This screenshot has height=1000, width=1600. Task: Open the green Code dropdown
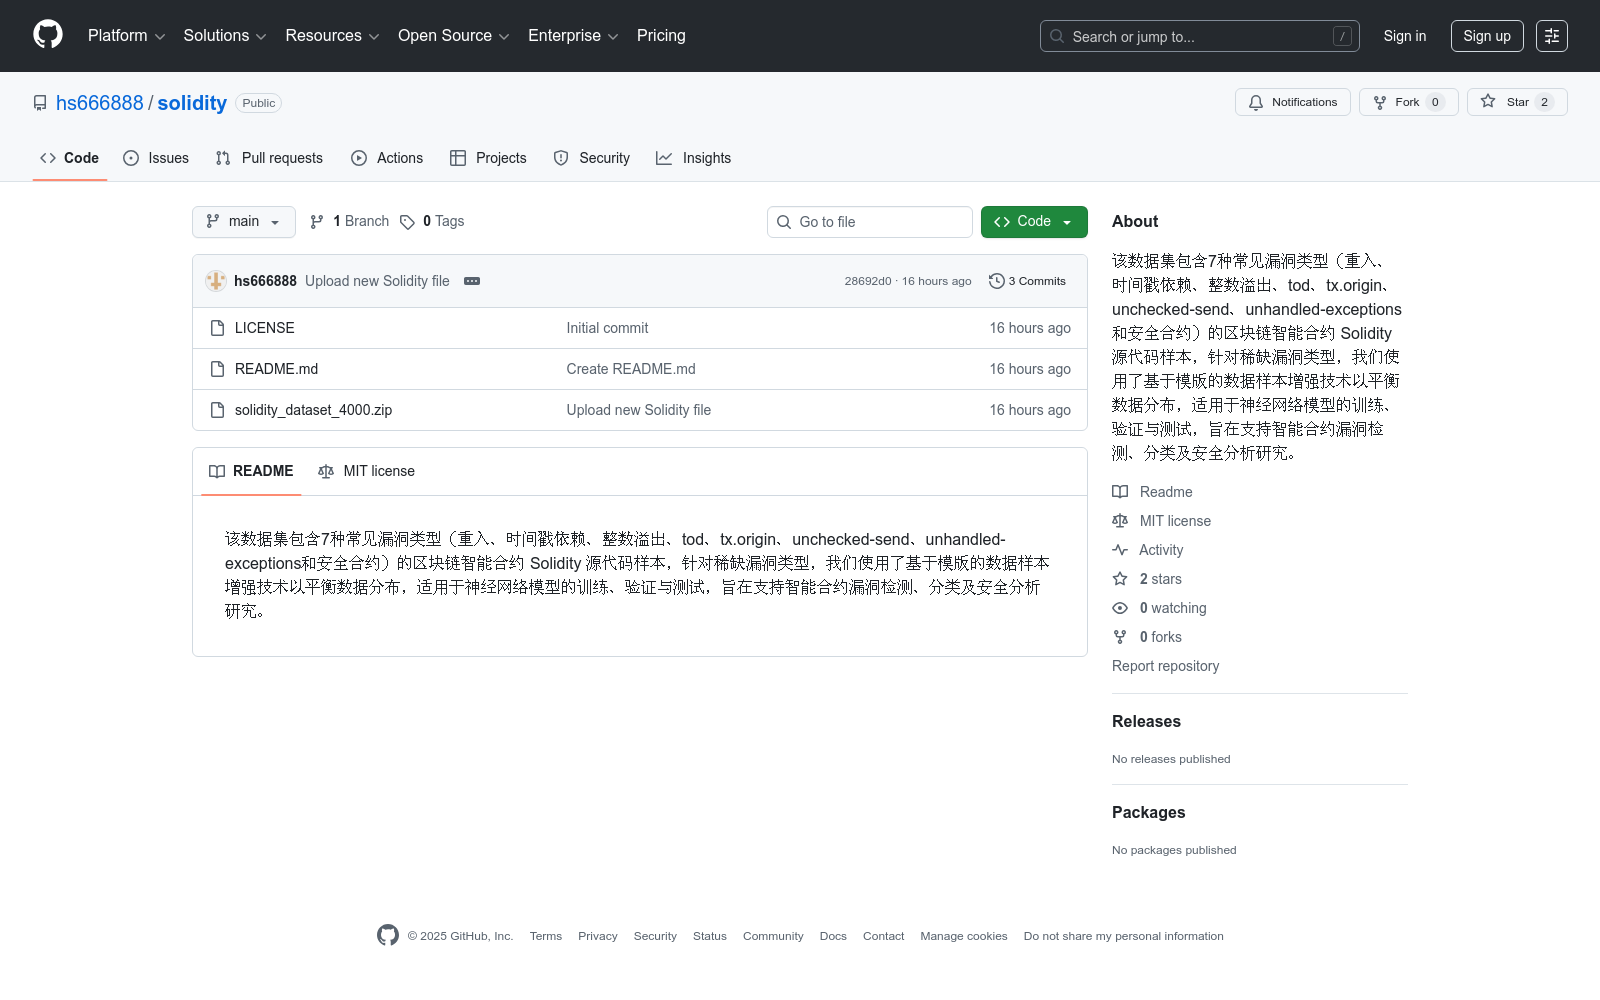tap(1034, 222)
